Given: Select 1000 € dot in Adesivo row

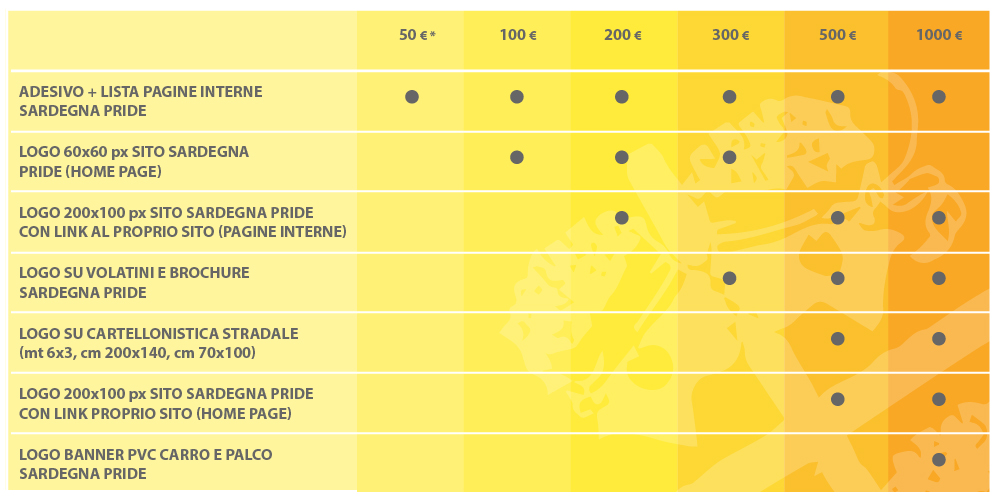Looking at the screenshot, I should (x=938, y=97).
